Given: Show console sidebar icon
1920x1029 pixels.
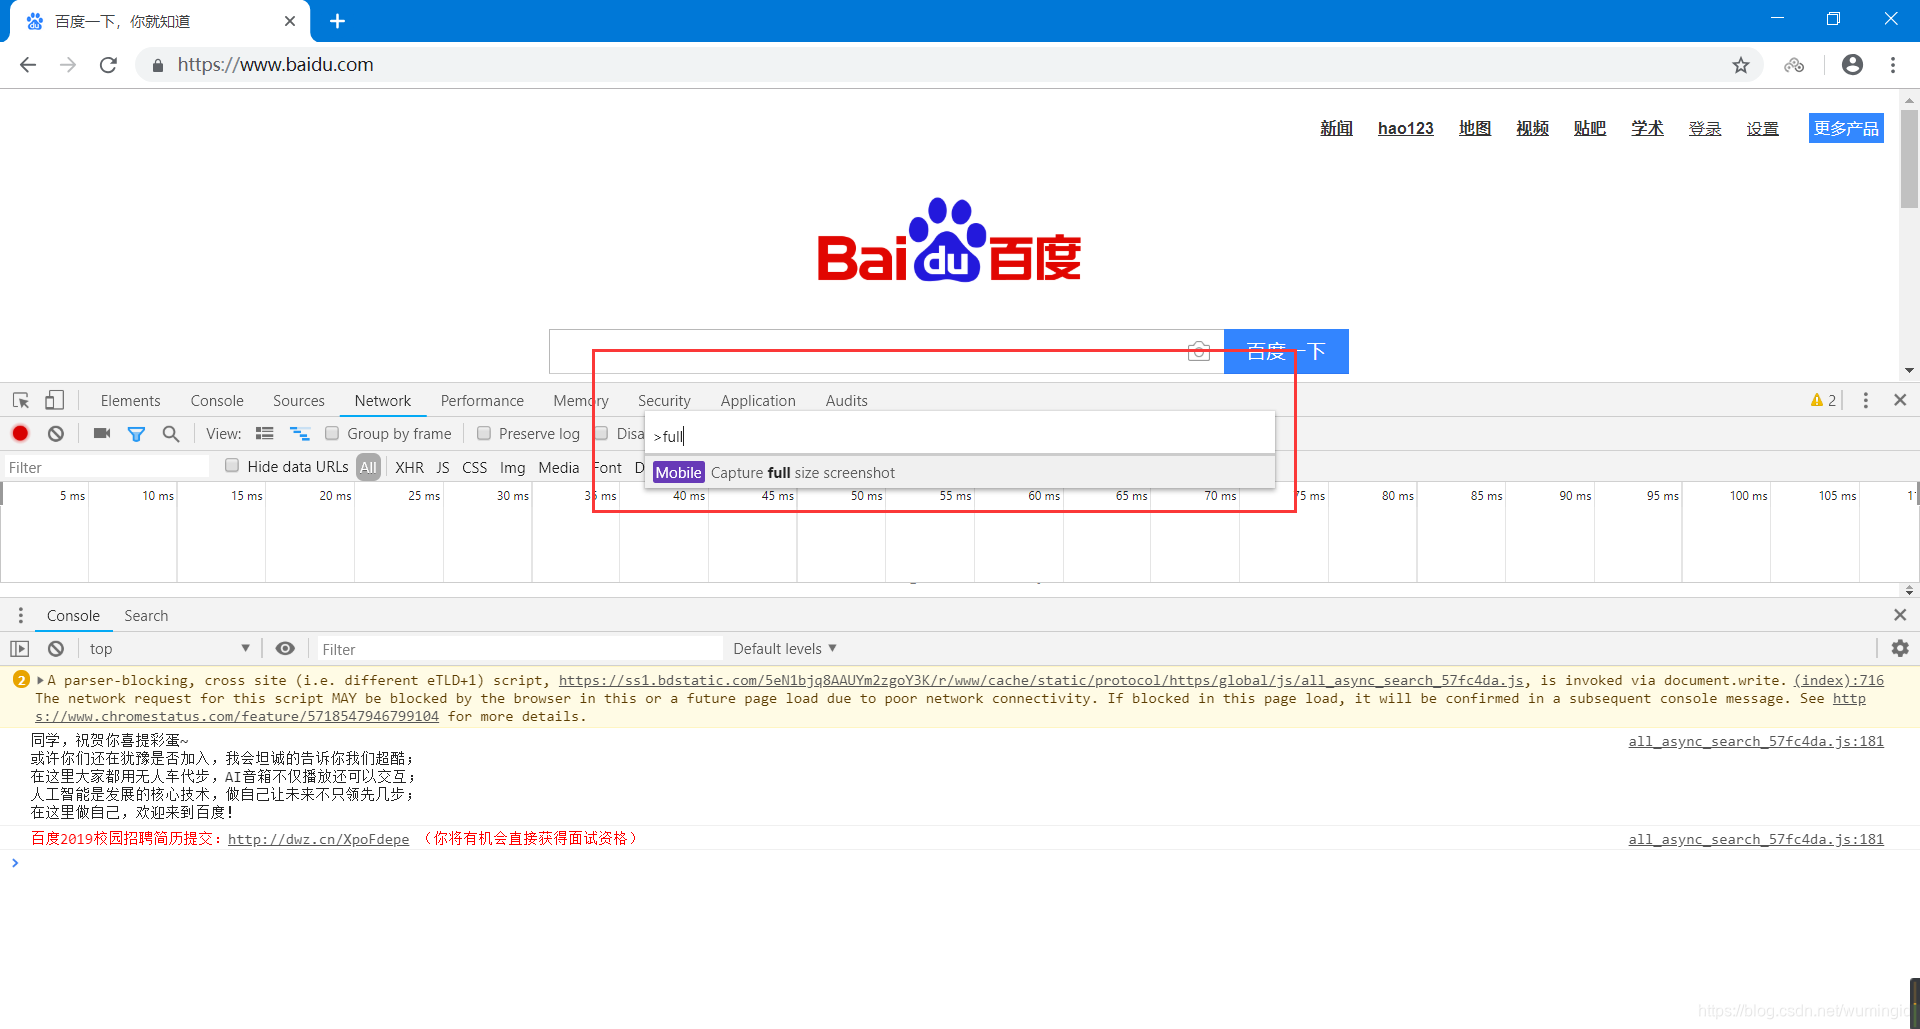Looking at the screenshot, I should click(20, 648).
